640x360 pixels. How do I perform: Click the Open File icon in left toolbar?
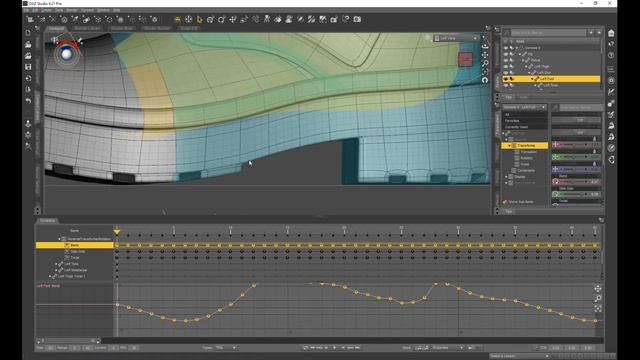28,44
